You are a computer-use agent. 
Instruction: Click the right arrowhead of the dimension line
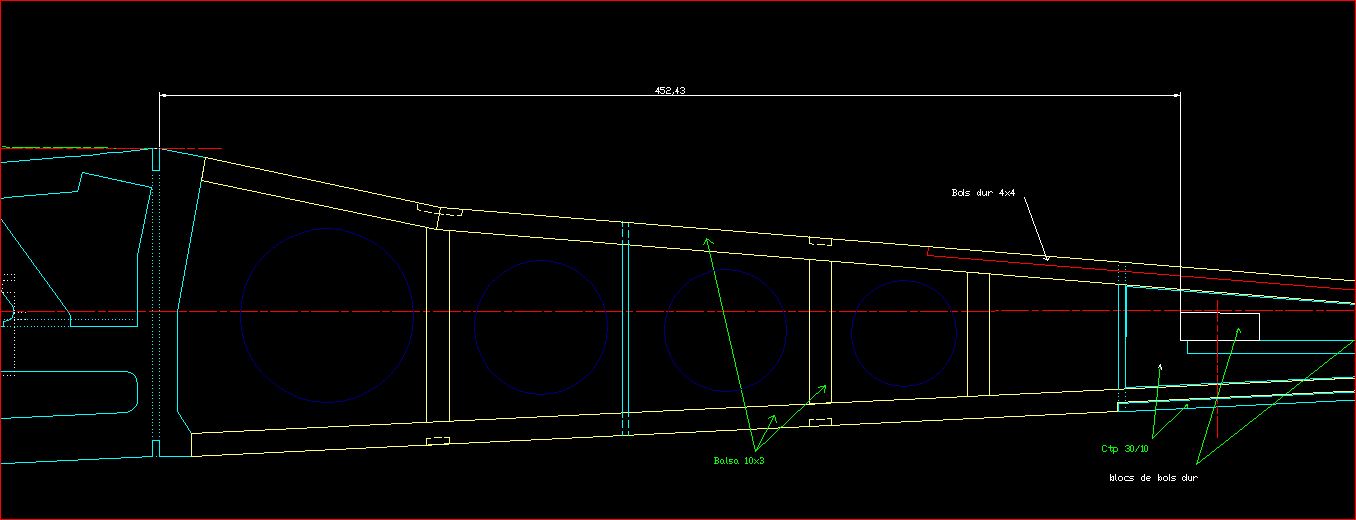tap(1175, 96)
